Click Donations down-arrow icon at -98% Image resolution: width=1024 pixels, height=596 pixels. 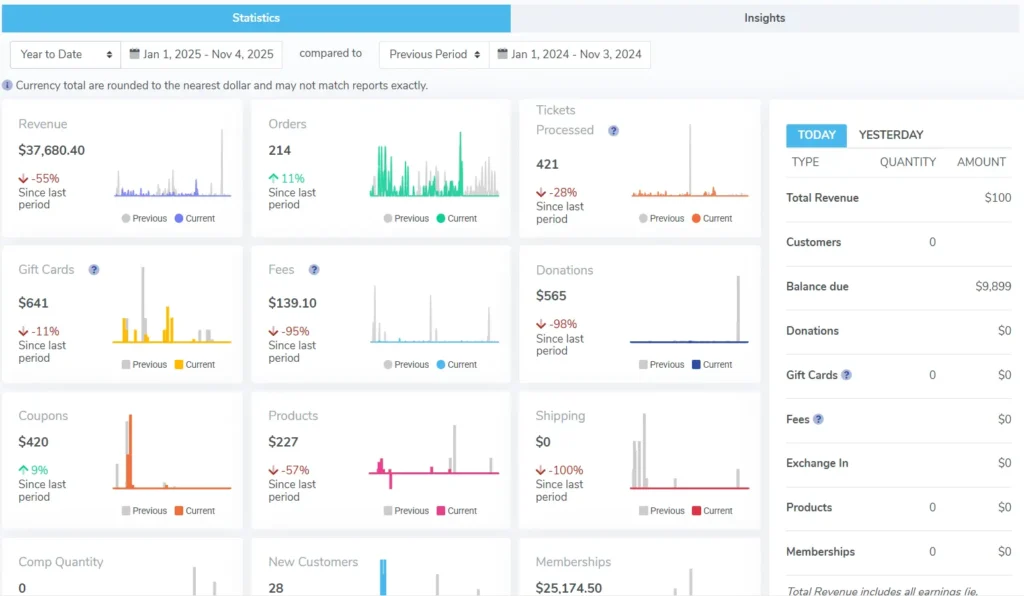pyautogui.click(x=541, y=324)
